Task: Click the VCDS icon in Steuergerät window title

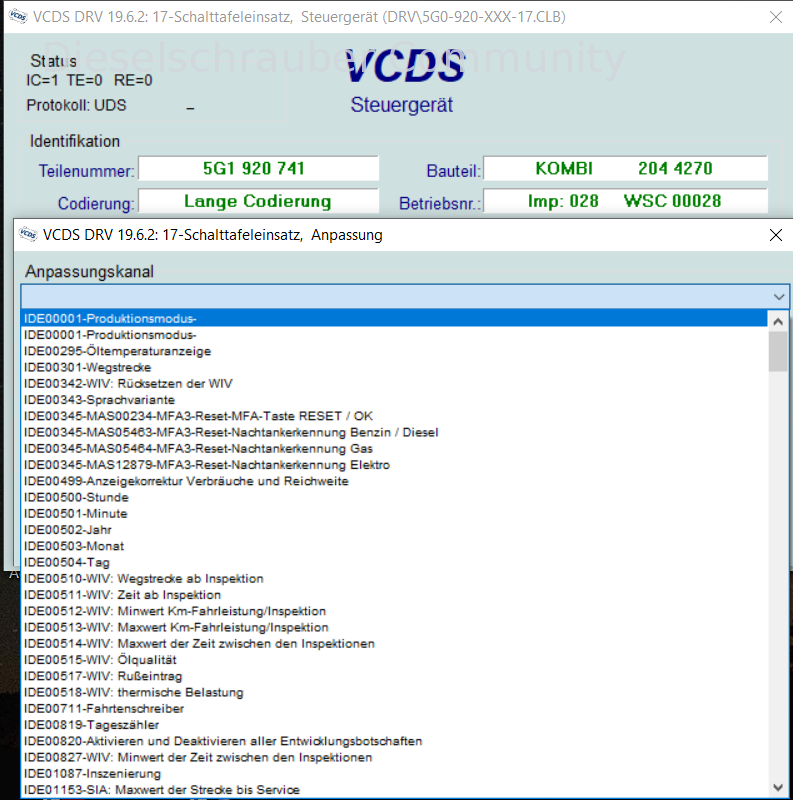Action: pyautogui.click(x=18, y=16)
